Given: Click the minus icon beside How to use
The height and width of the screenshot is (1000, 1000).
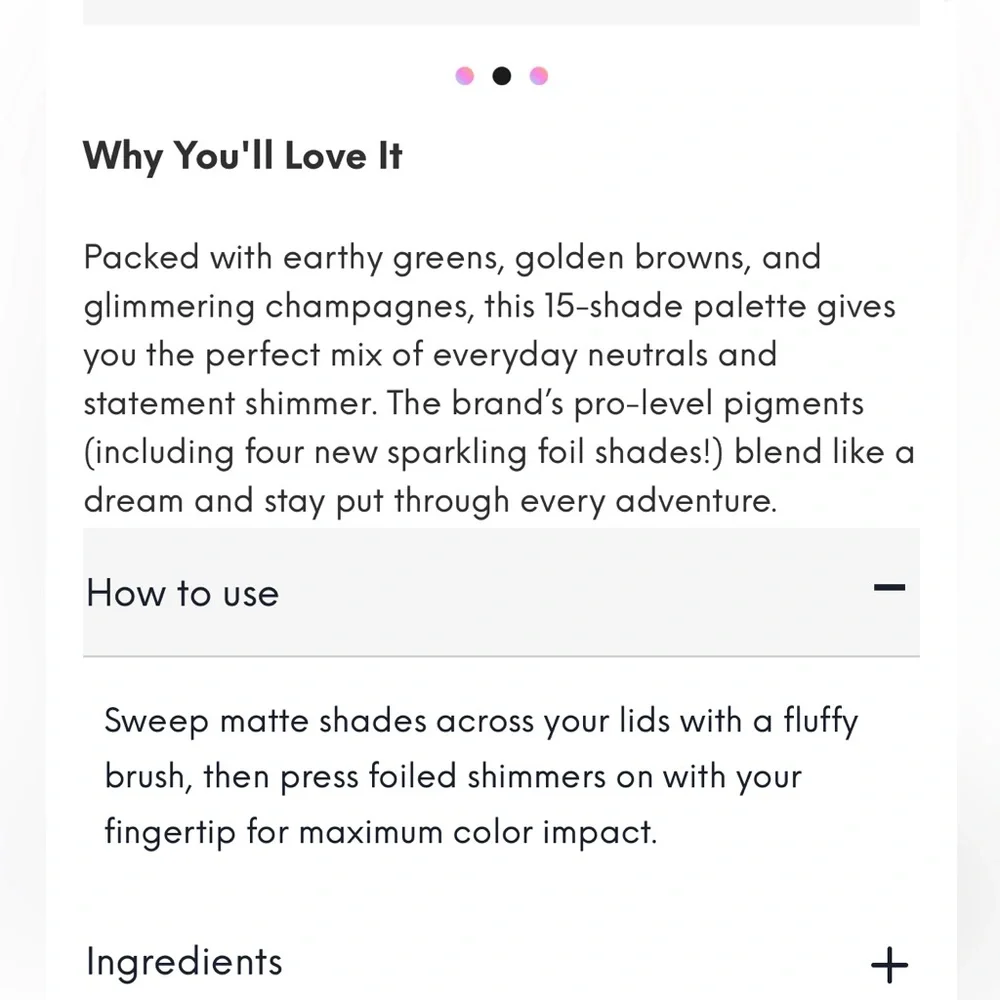Looking at the screenshot, I should (x=889, y=588).
